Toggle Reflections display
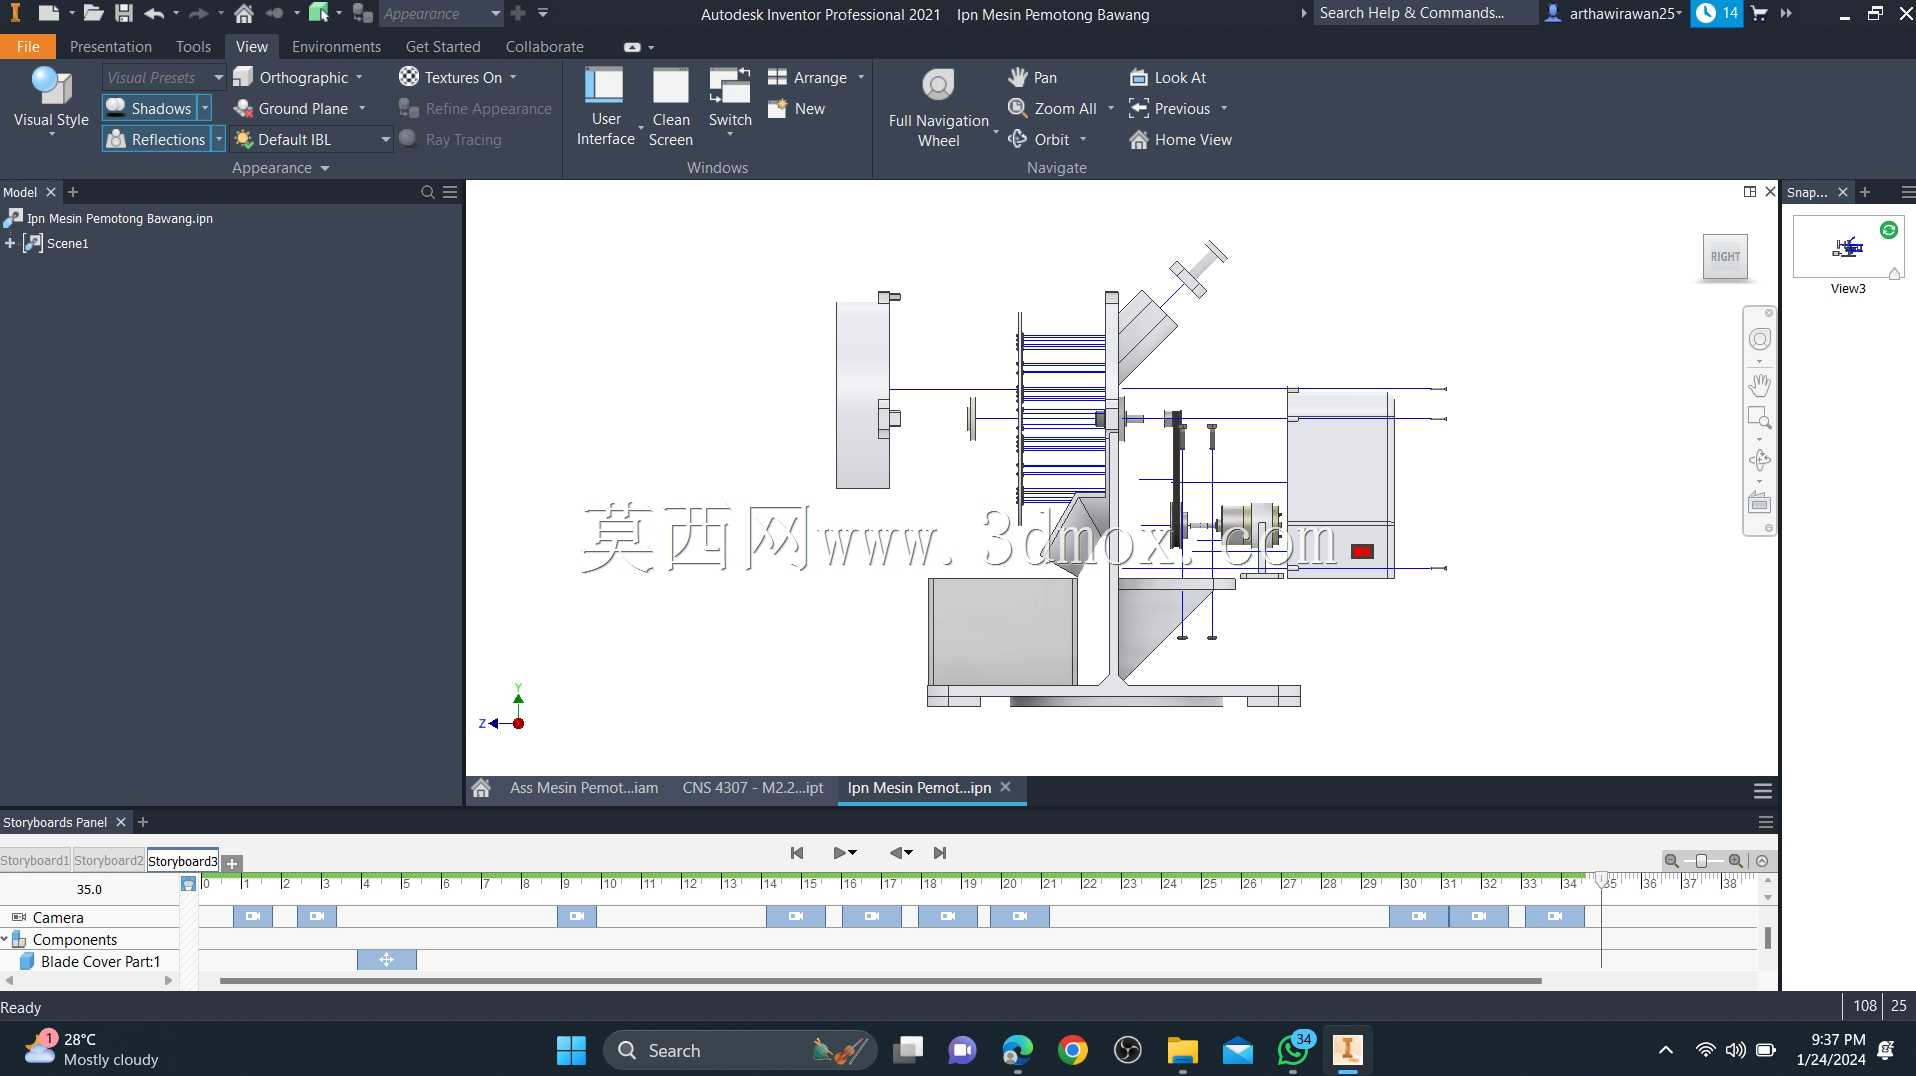The height and width of the screenshot is (1076, 1916). point(156,139)
